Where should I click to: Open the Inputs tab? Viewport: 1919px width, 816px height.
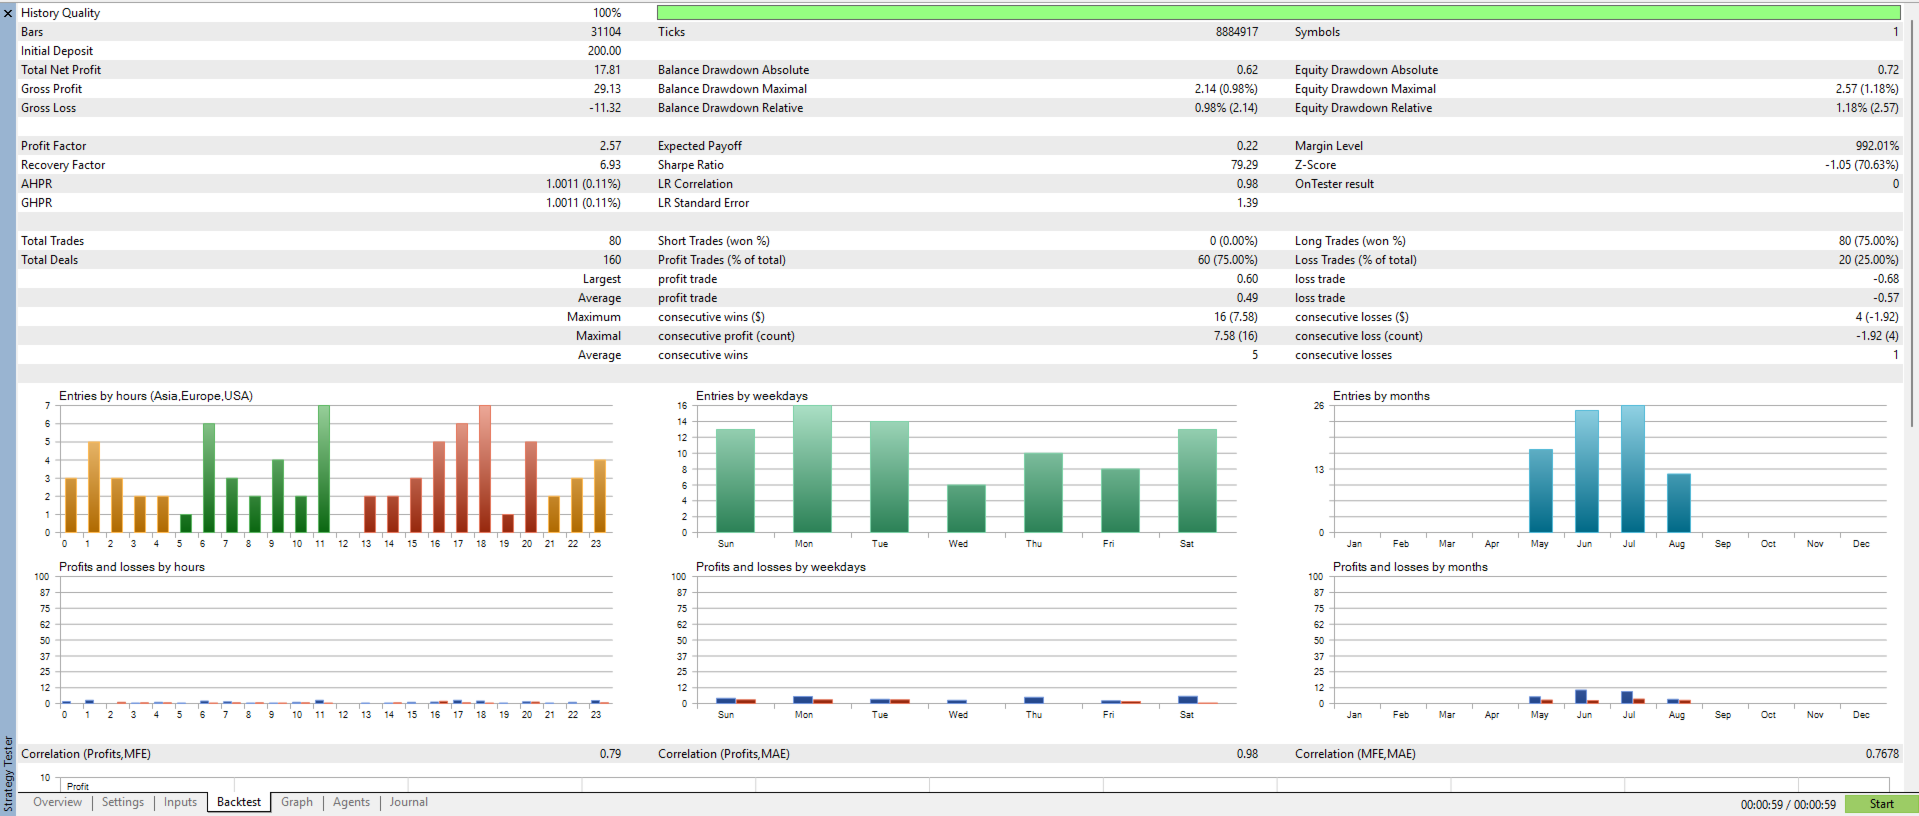180,802
